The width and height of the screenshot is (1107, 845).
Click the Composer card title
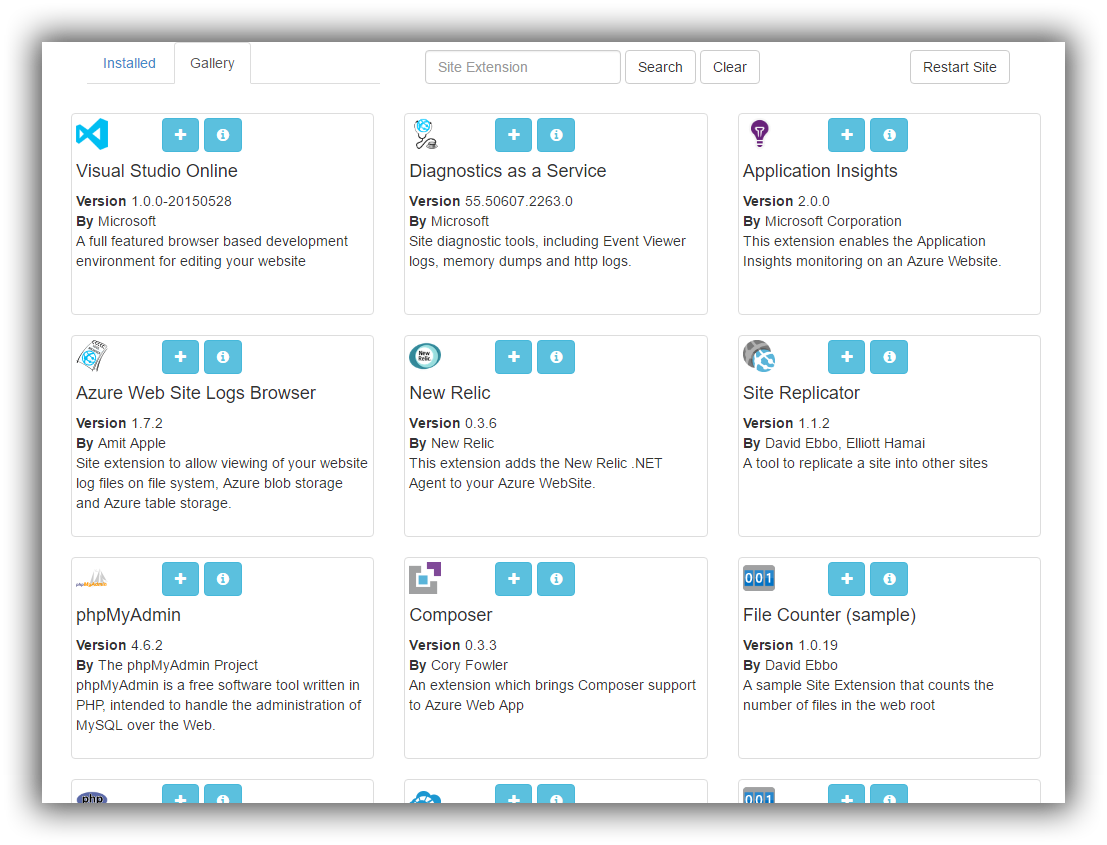(451, 616)
